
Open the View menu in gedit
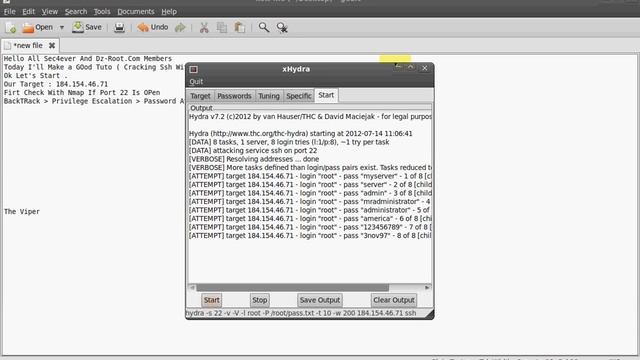49,11
